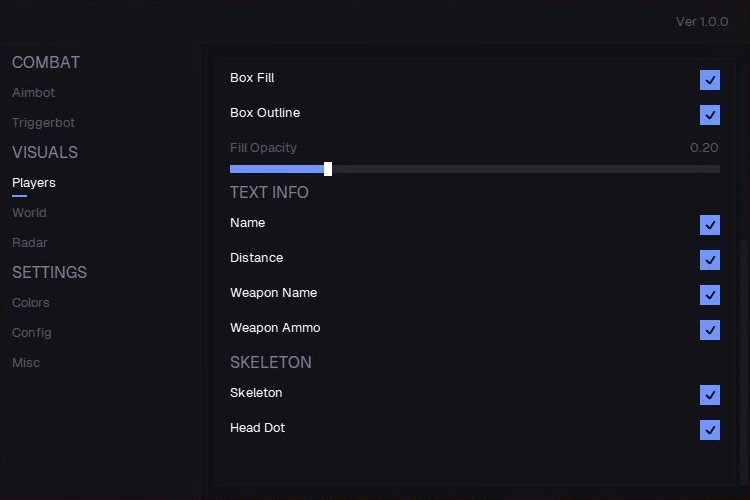
Task: Click the unfilled Fill Opacity slider track
Action: (x=526, y=169)
